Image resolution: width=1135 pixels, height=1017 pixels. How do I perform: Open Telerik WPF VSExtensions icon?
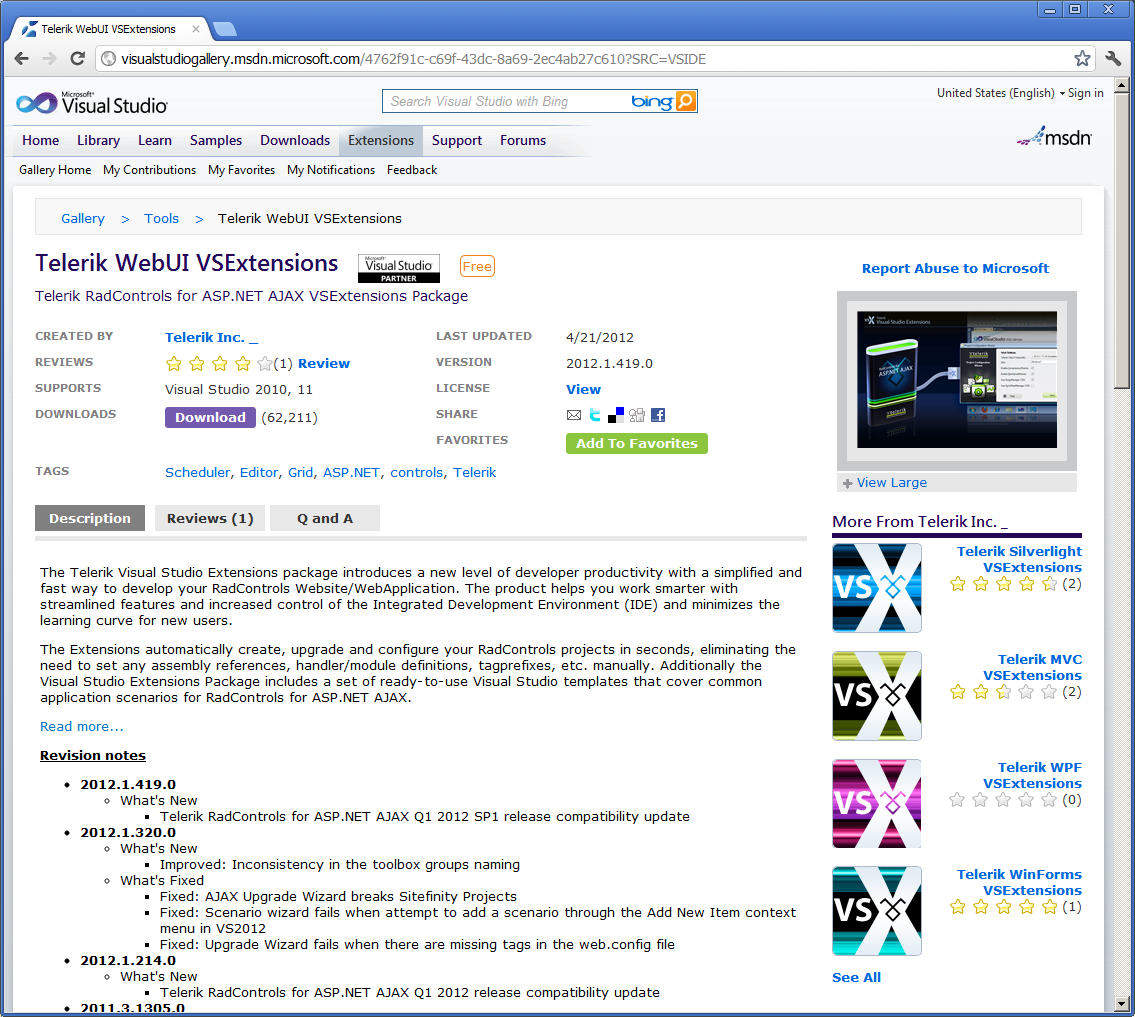877,803
